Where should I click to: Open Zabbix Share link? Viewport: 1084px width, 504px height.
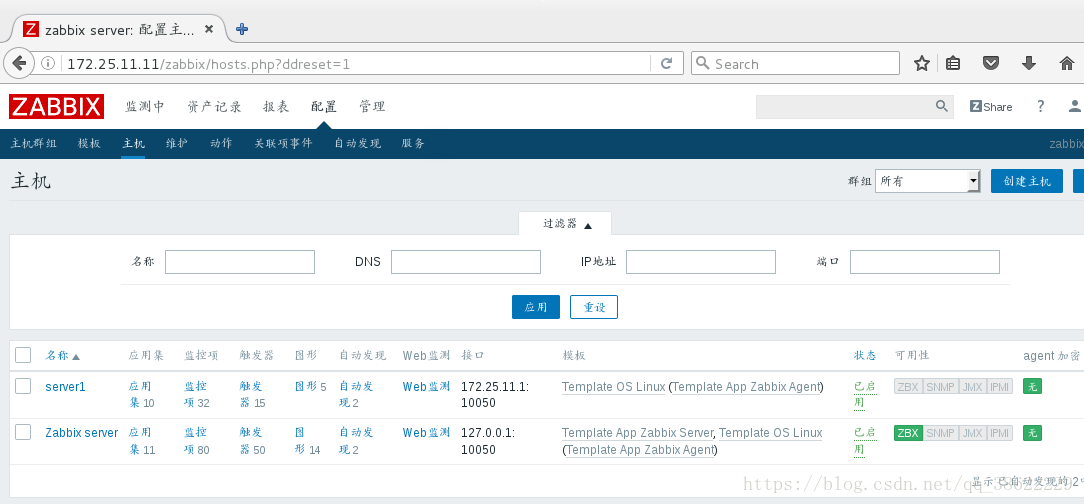[991, 106]
